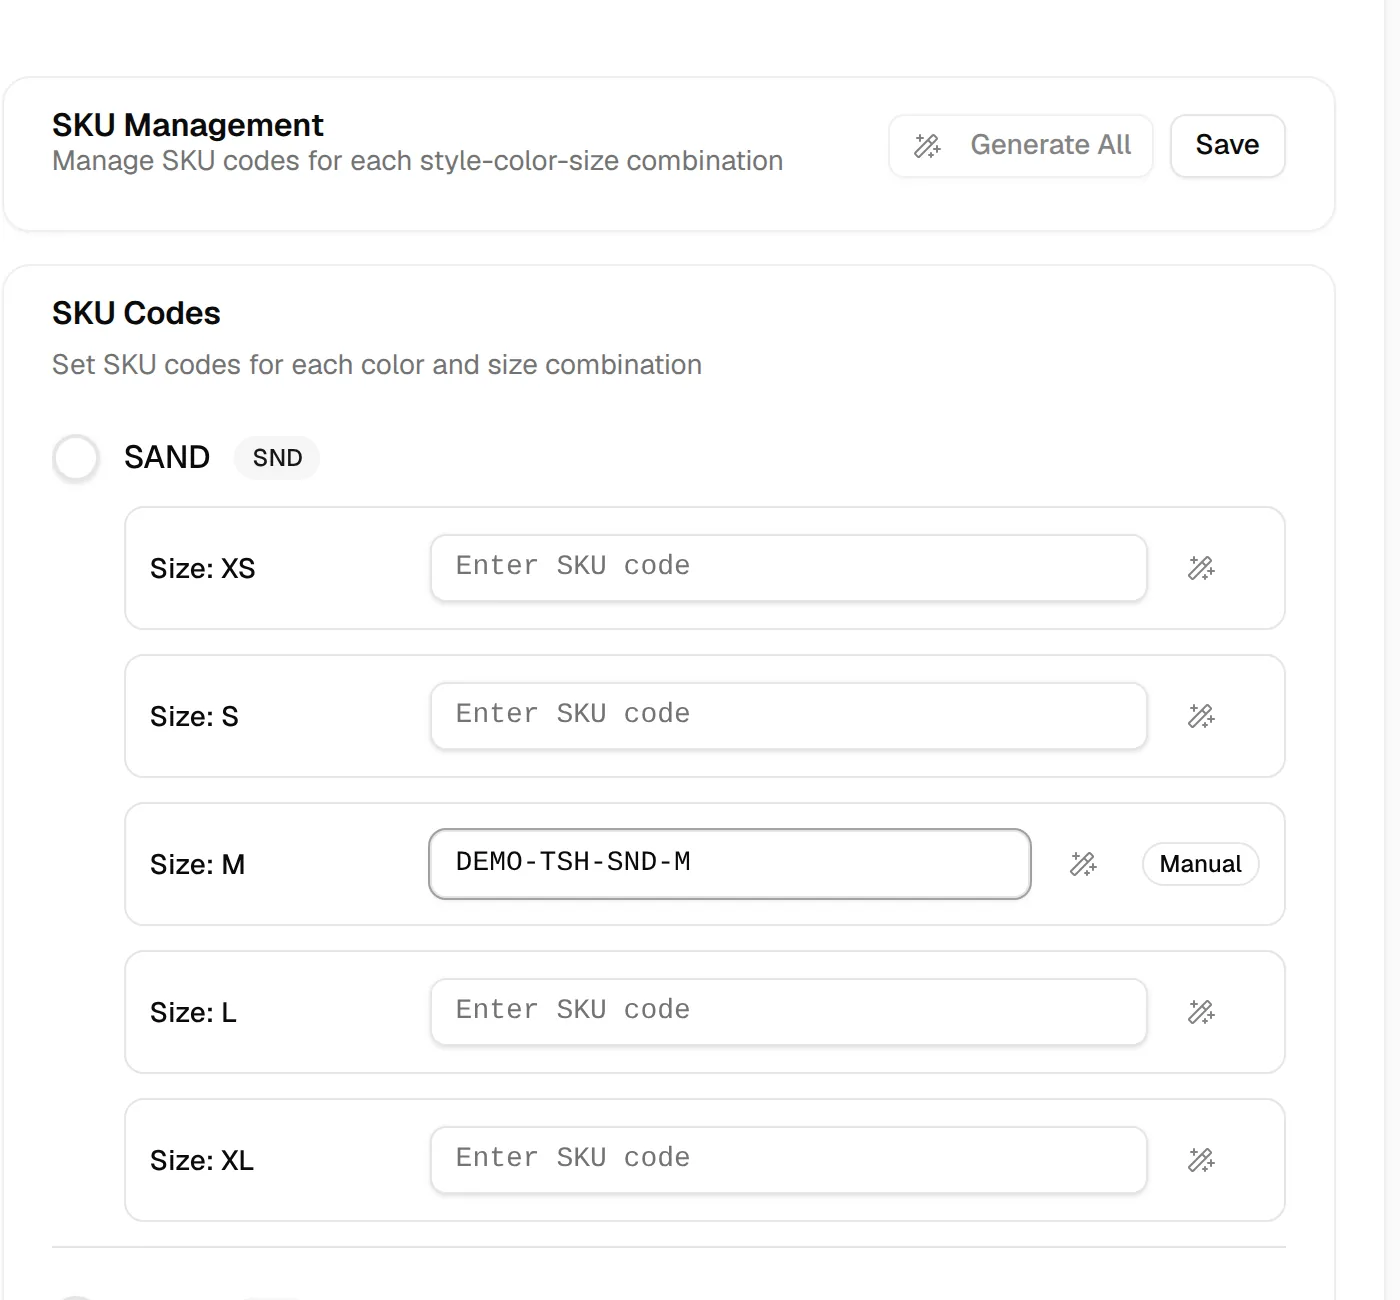Click the Size: XL label
Screen dimensions: 1400x1300
pos(202,1160)
